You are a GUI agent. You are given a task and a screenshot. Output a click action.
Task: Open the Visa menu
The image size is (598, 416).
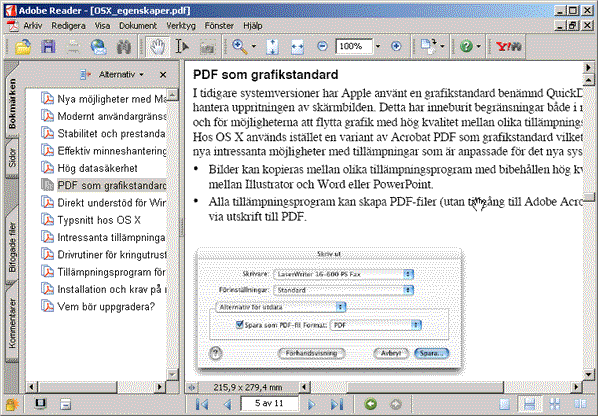(102, 26)
